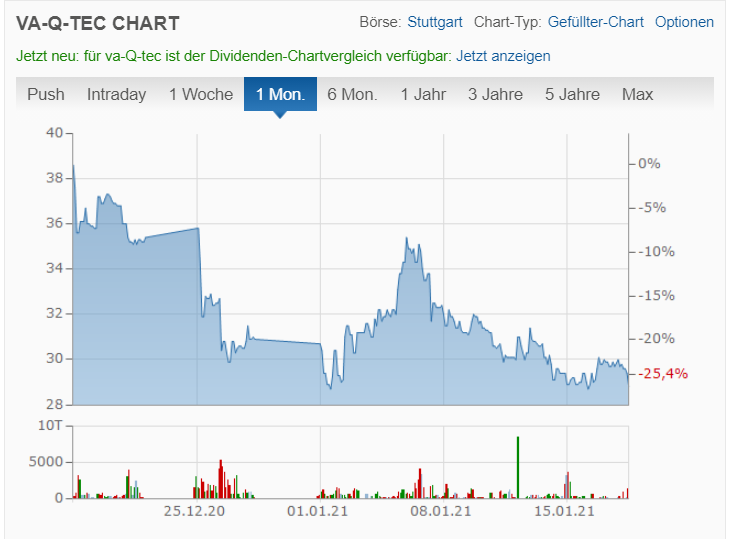731x539 pixels.
Task: Click the -25,4% performance label
Action: [662, 373]
